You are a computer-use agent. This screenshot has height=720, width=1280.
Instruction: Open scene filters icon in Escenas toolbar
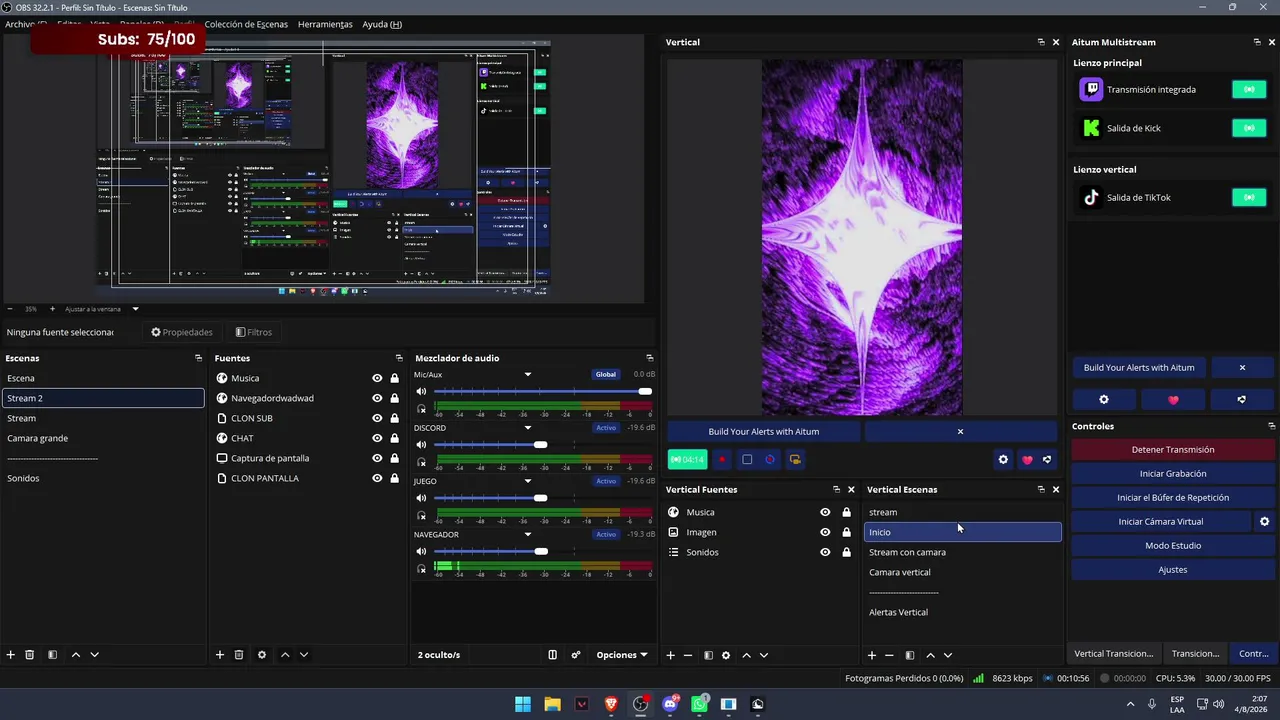(52, 655)
